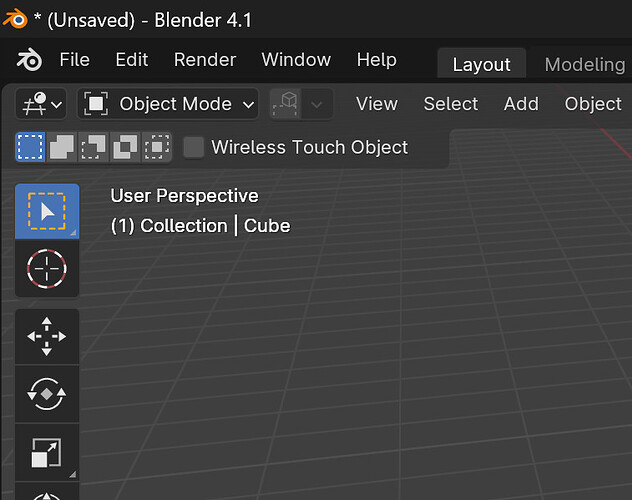Choose Subtract Selection mode icon
This screenshot has height=500, width=632.
click(93, 147)
